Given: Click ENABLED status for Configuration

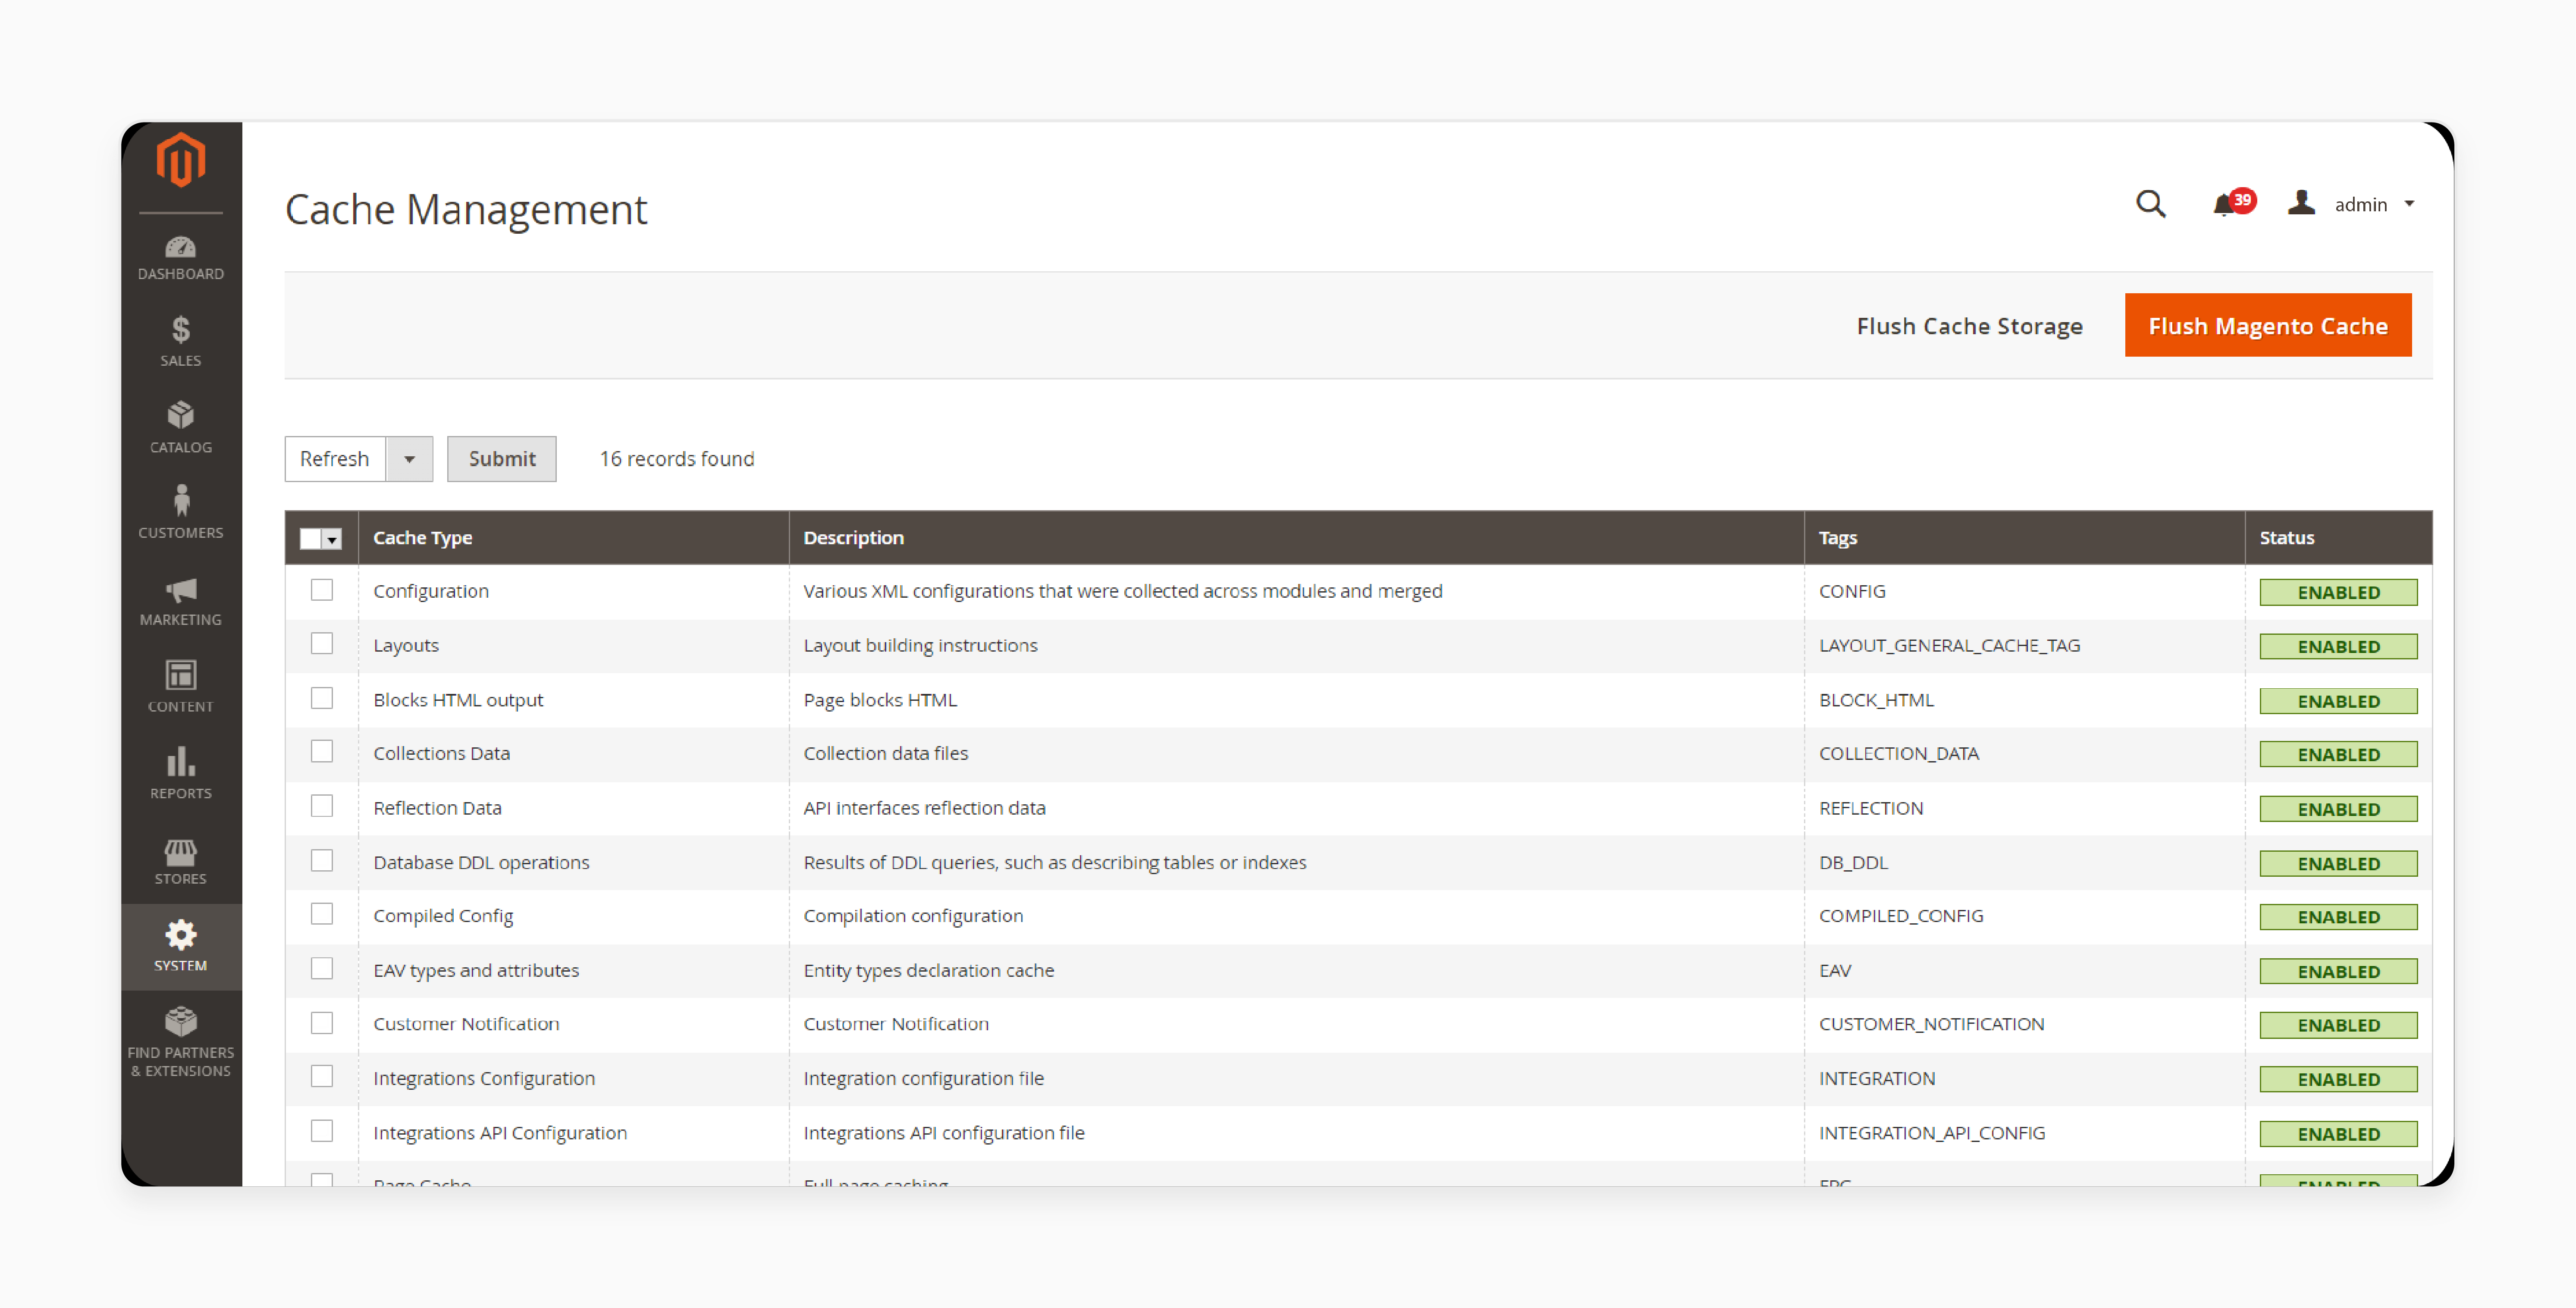Looking at the screenshot, I should [x=2338, y=593].
